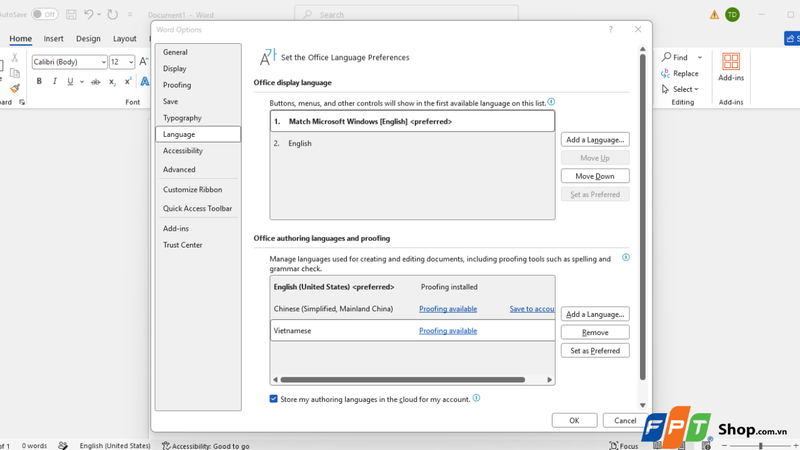
Task: Open the TD account avatar
Action: [732, 15]
